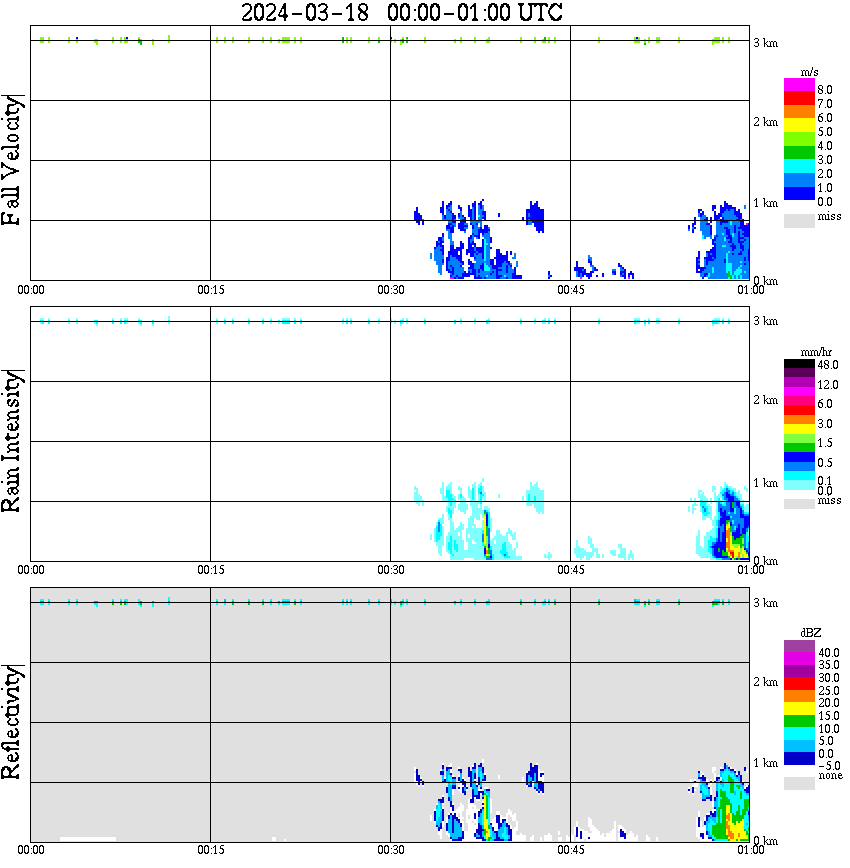This screenshot has height=868, width=850.
Task: Click the plot title "2024-03-18 00:00-01:00 UTC"
Action: pyautogui.click(x=401, y=12)
